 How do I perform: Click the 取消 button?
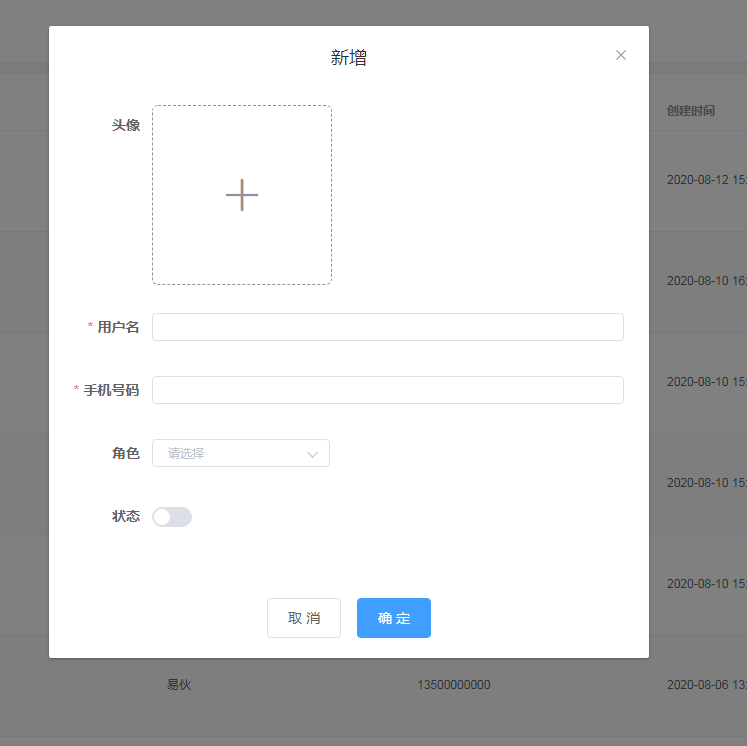point(304,618)
